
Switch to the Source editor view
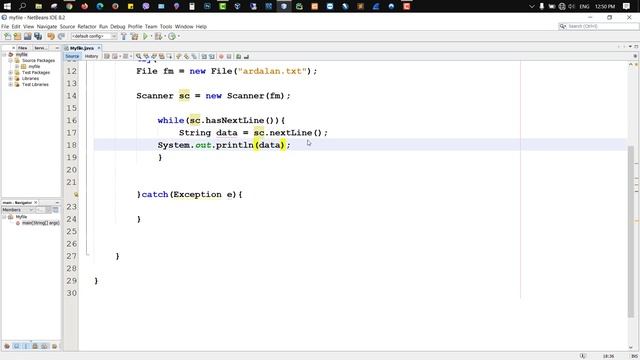[72, 56]
